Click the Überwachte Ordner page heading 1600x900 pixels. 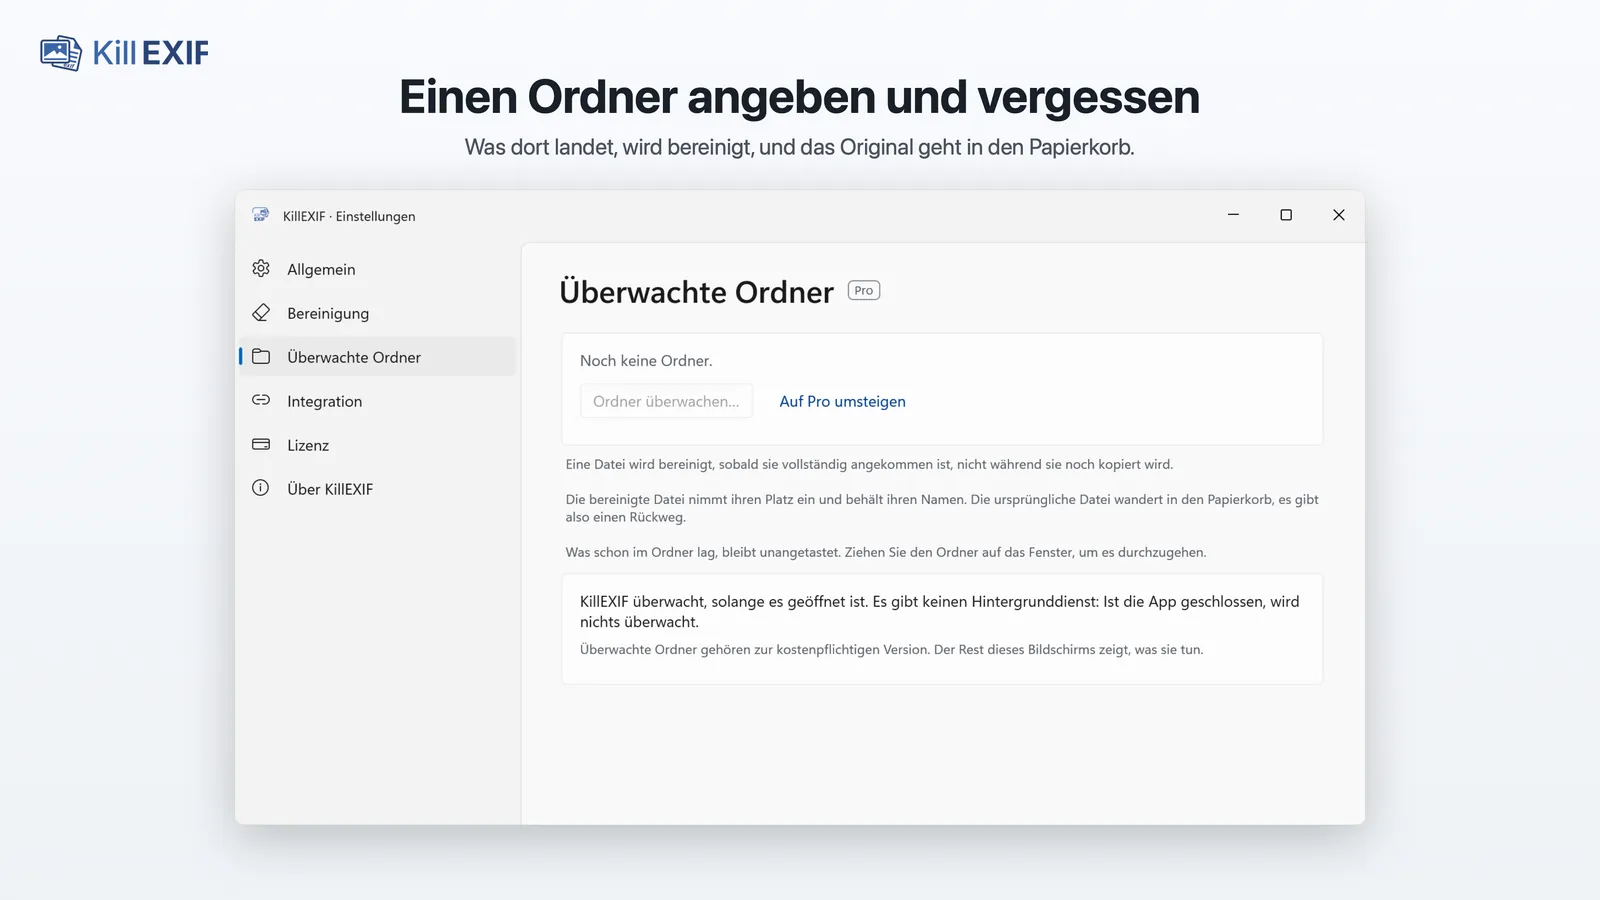click(696, 292)
